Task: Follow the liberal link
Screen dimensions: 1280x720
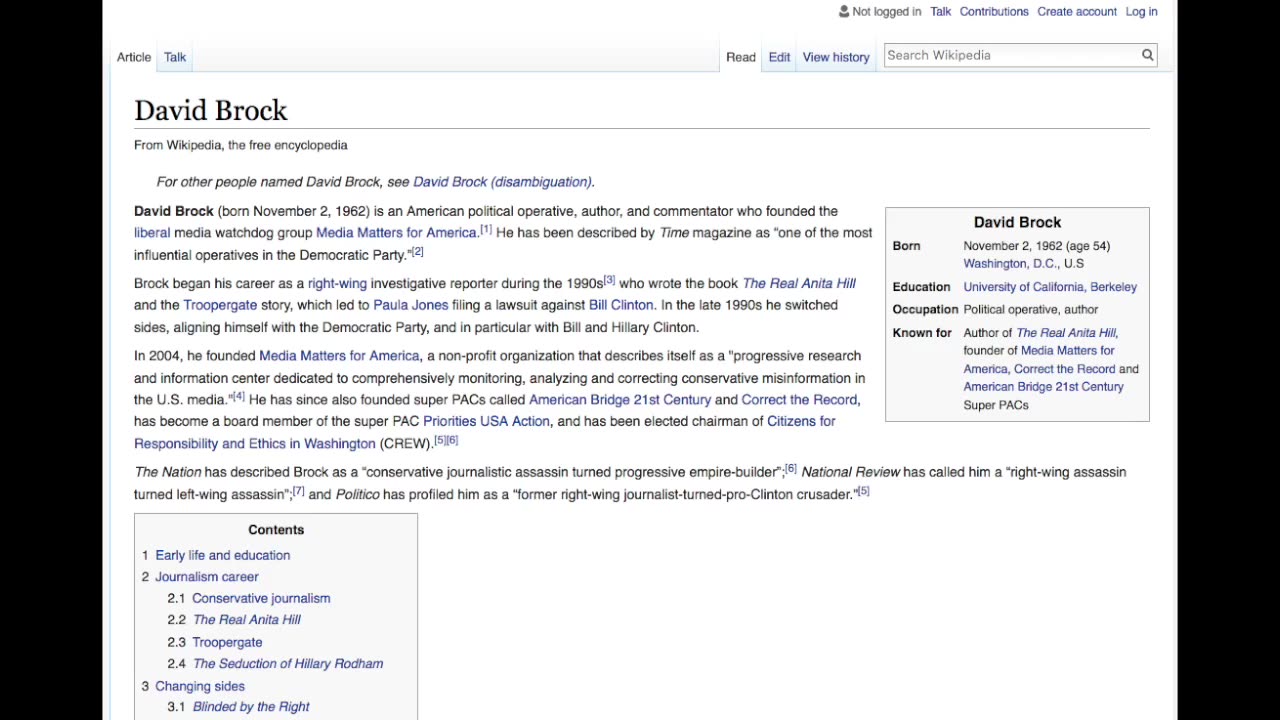Action: 152,233
